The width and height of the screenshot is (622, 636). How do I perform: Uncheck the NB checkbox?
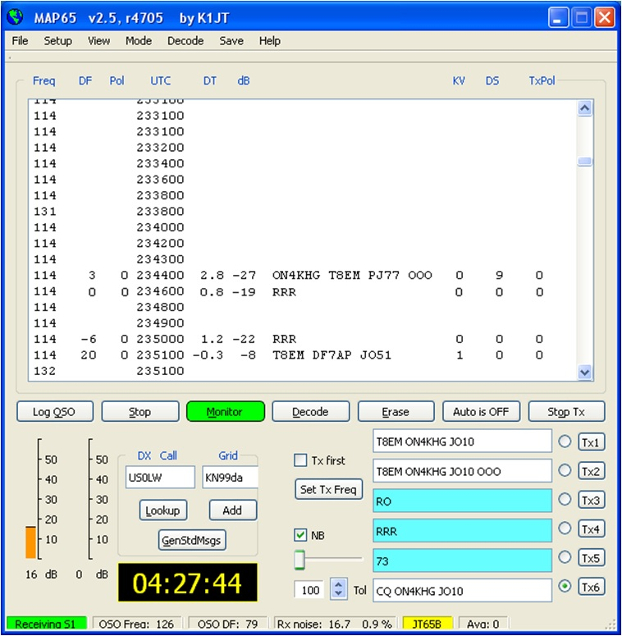(x=300, y=535)
